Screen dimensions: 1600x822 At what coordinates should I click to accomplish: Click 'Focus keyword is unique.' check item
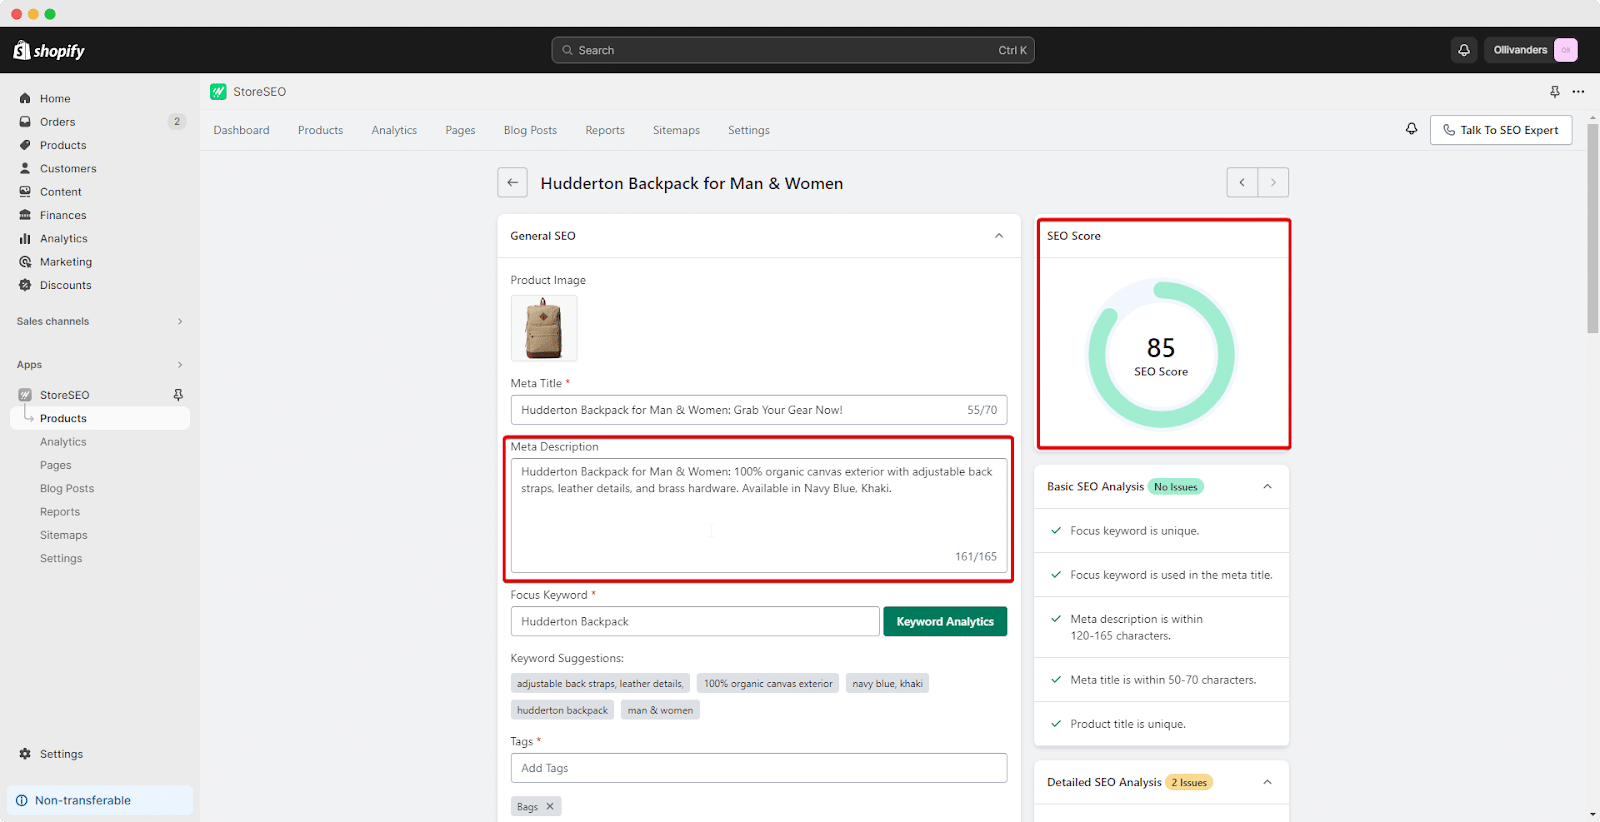click(x=1134, y=531)
